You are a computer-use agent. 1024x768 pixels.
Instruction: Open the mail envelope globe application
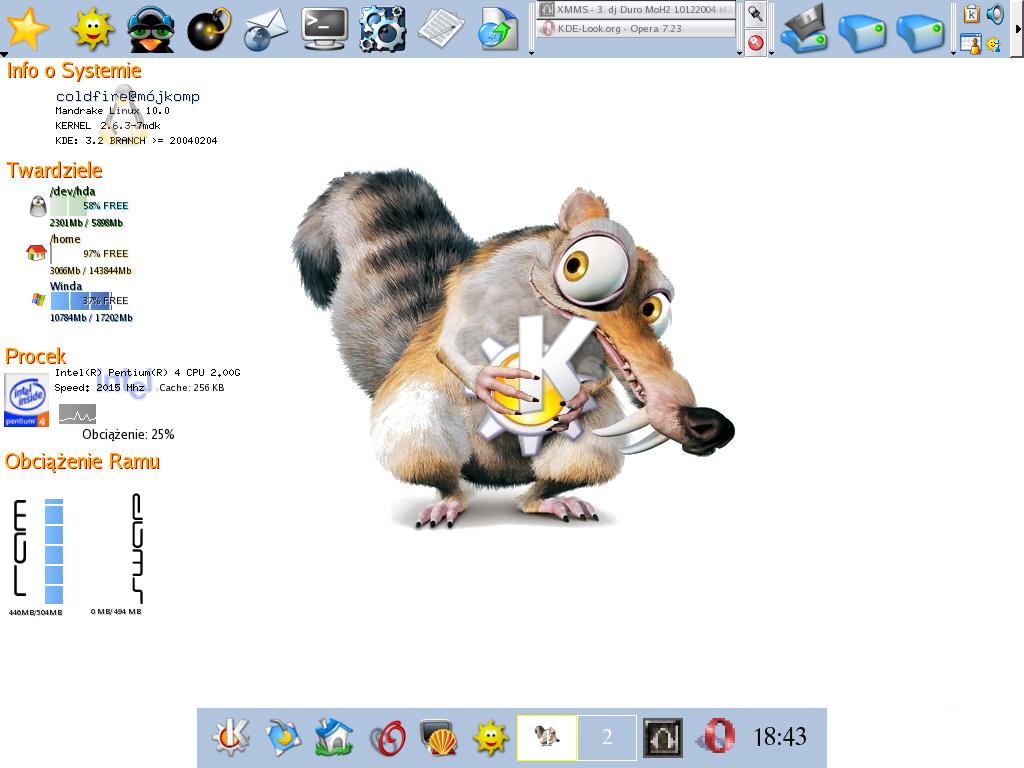[266, 30]
